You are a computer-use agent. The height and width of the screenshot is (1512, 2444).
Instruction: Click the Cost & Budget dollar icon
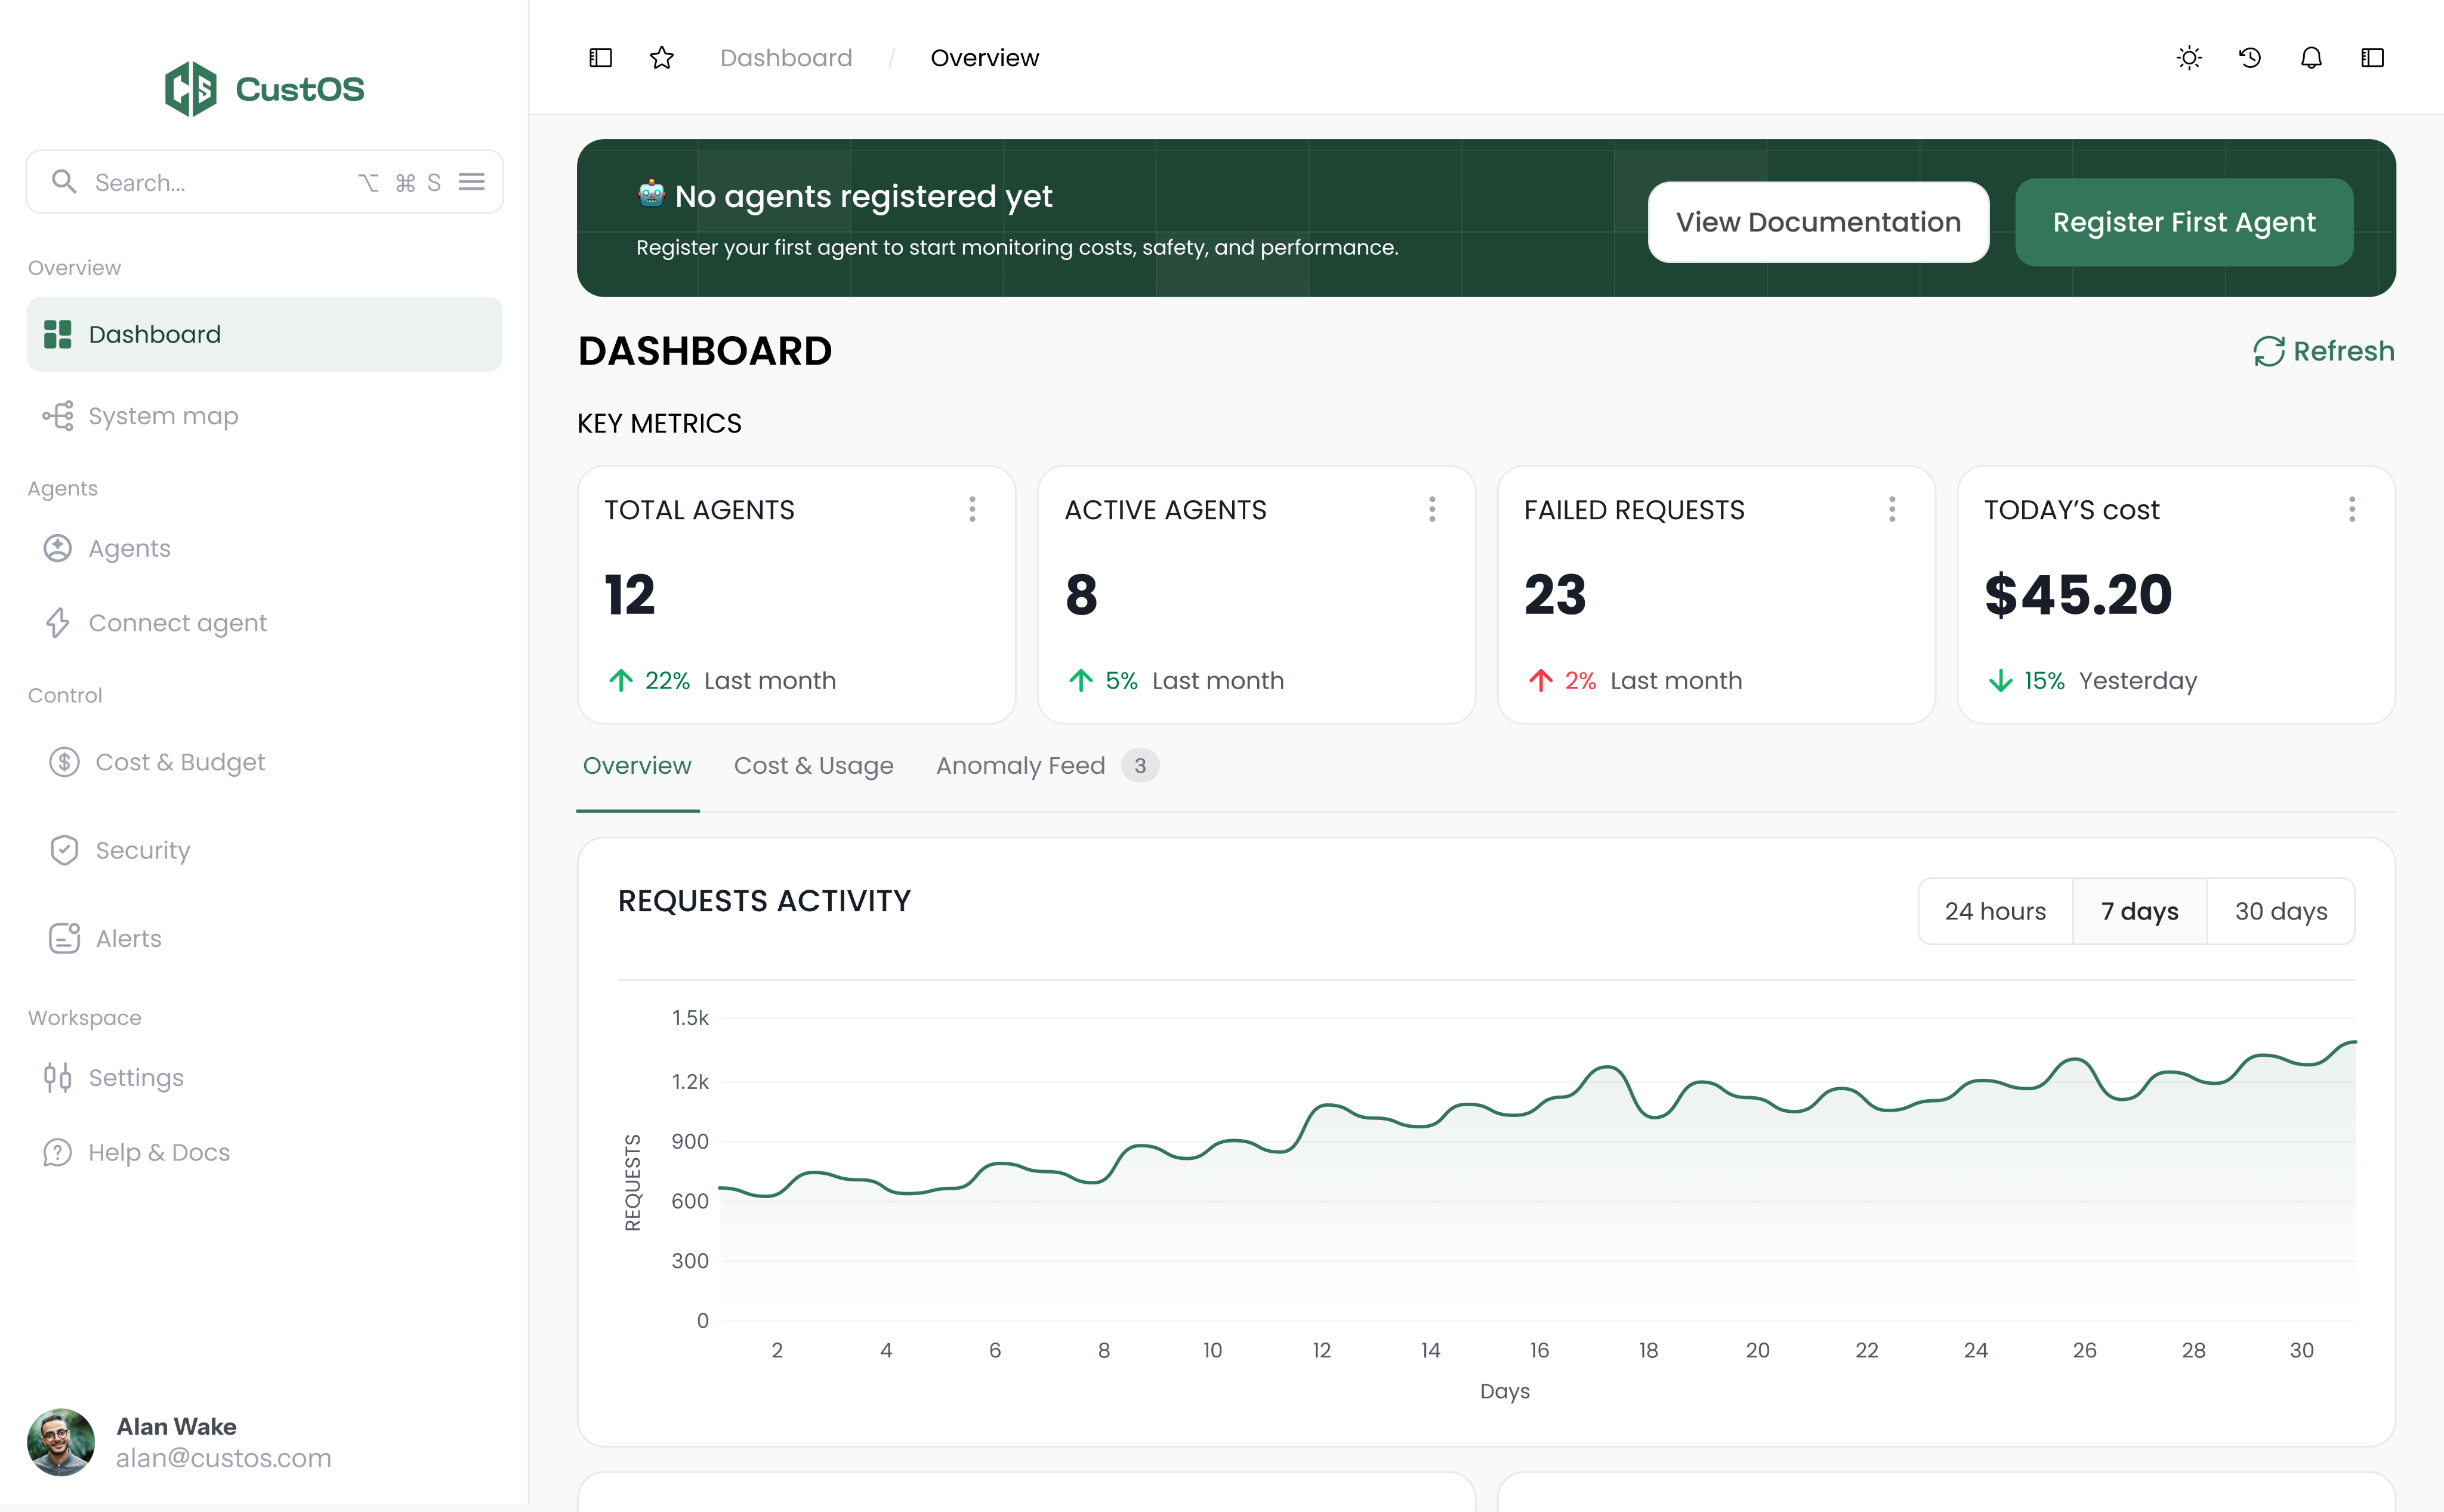click(64, 762)
